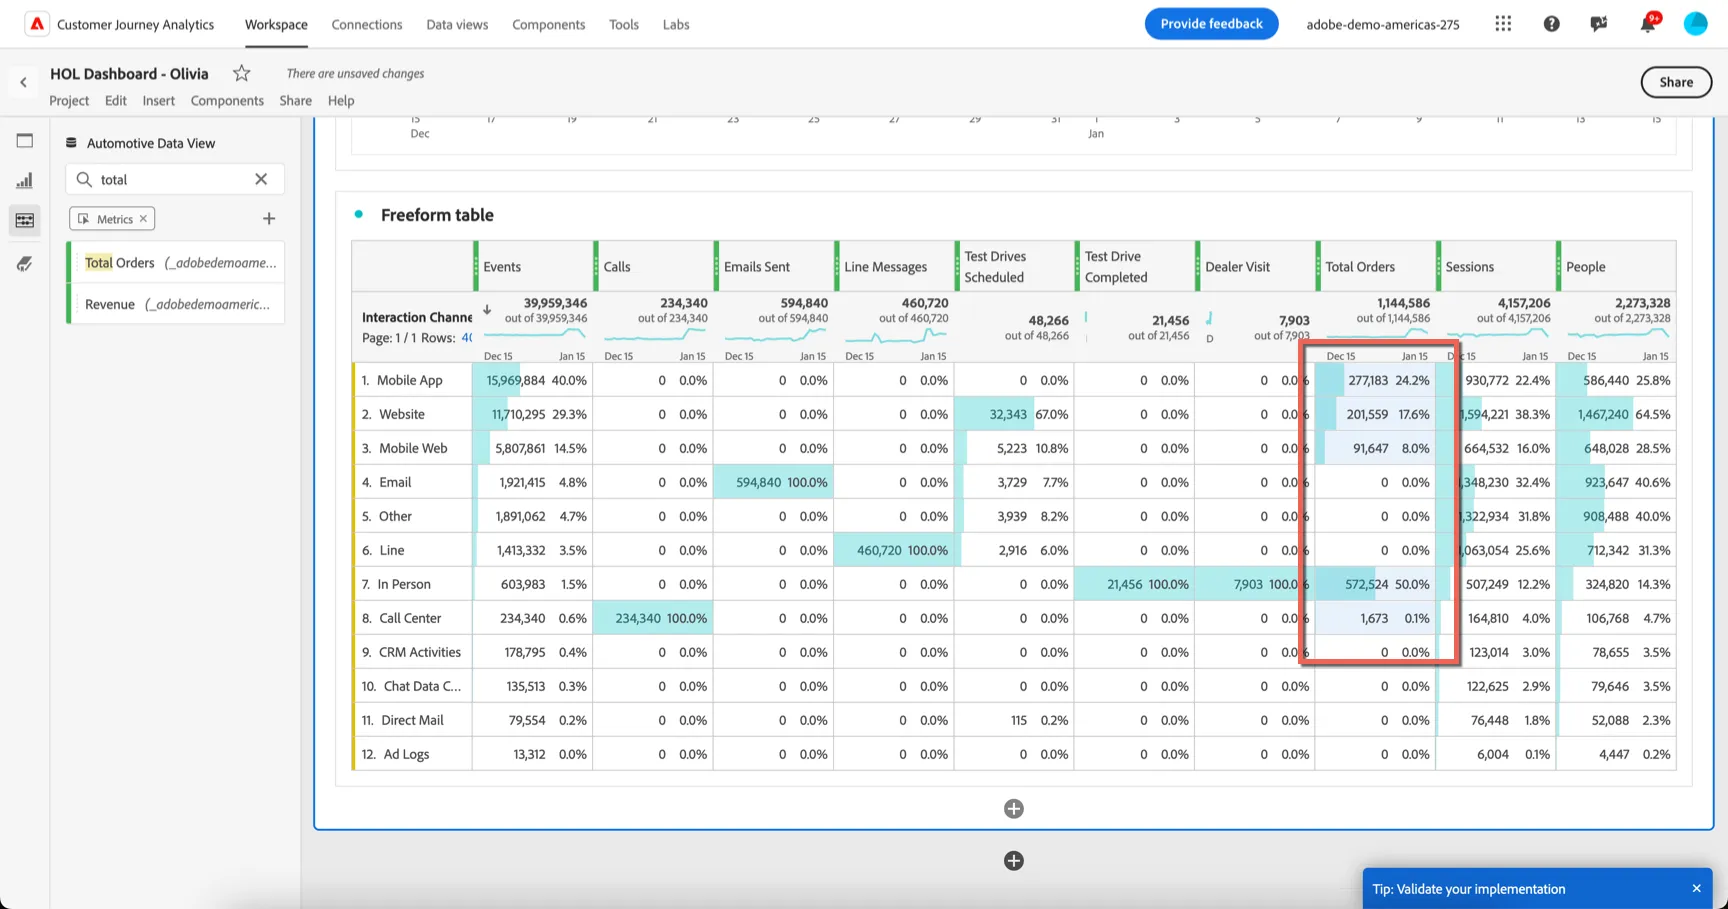Favorite the HOL Dashboard with star
This screenshot has width=1728, height=909.
(x=241, y=73)
